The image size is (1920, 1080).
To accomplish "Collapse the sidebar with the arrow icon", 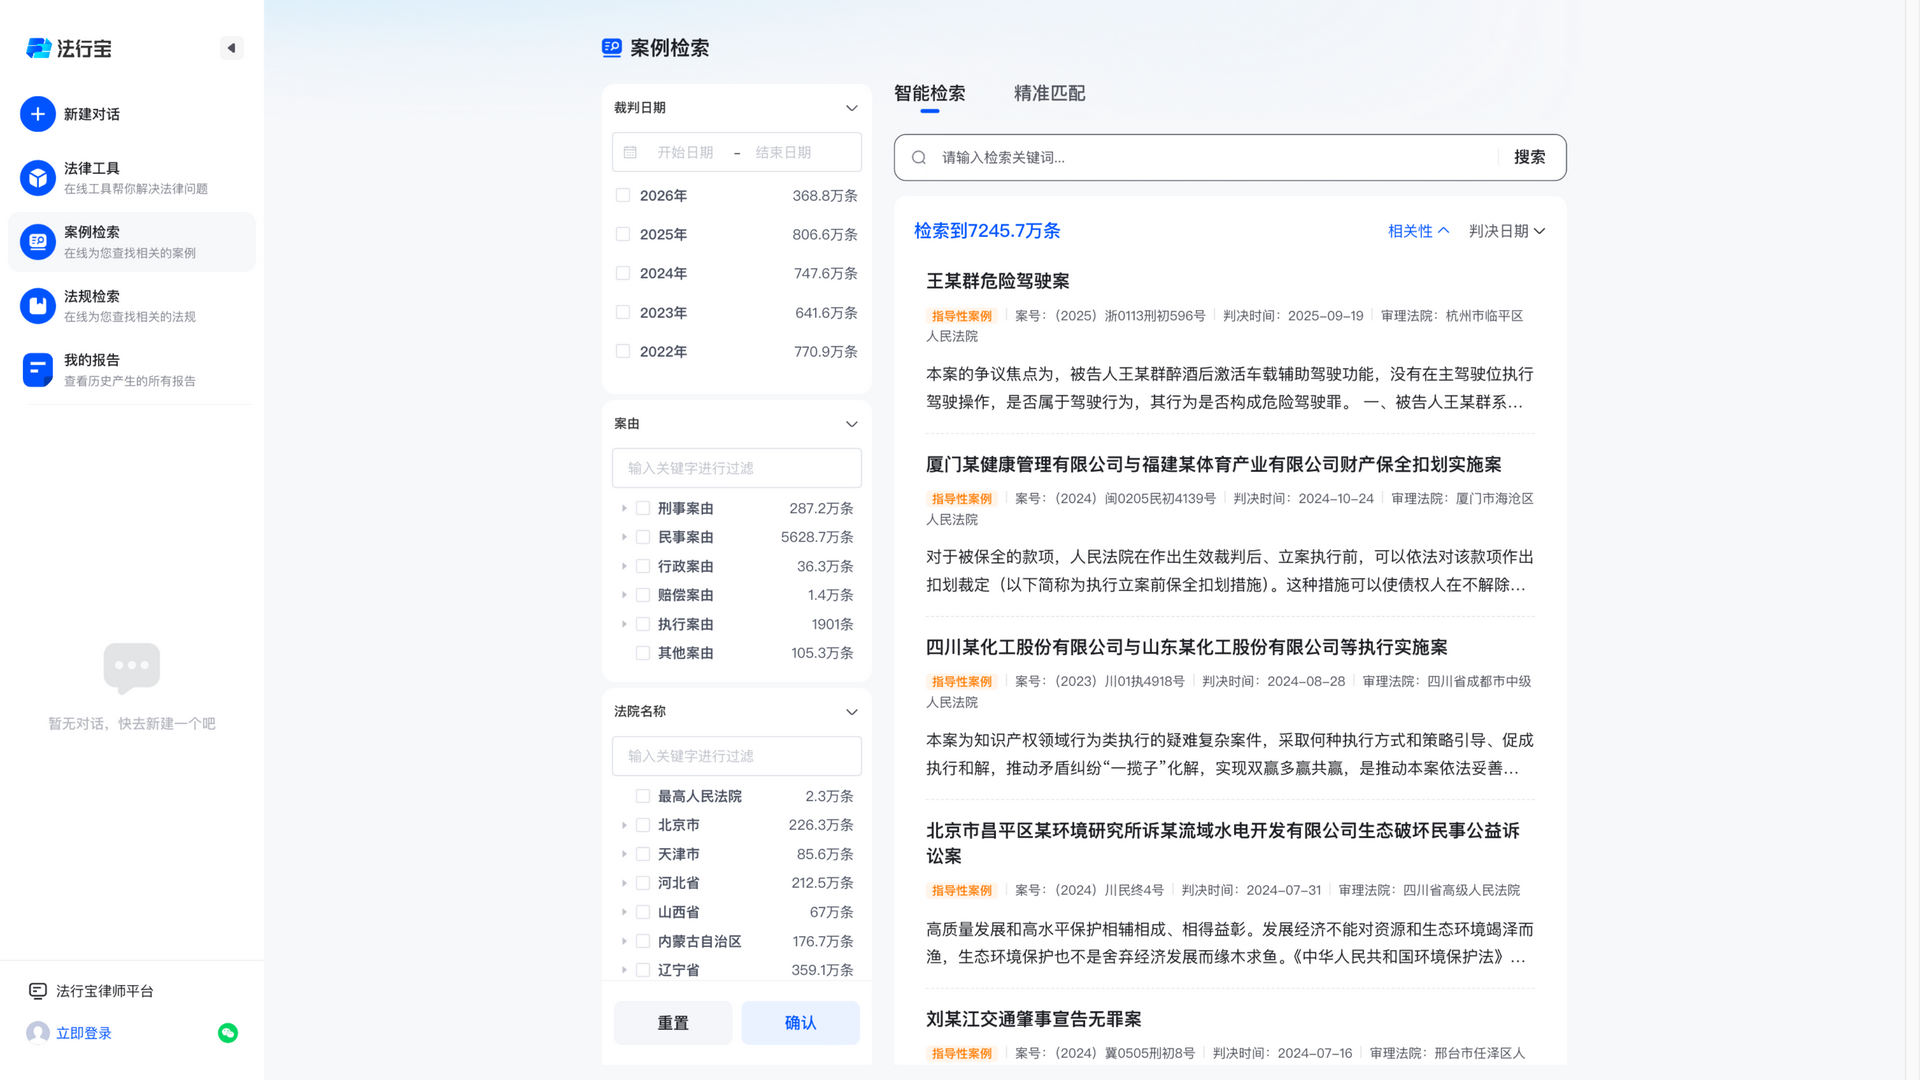I will point(231,48).
